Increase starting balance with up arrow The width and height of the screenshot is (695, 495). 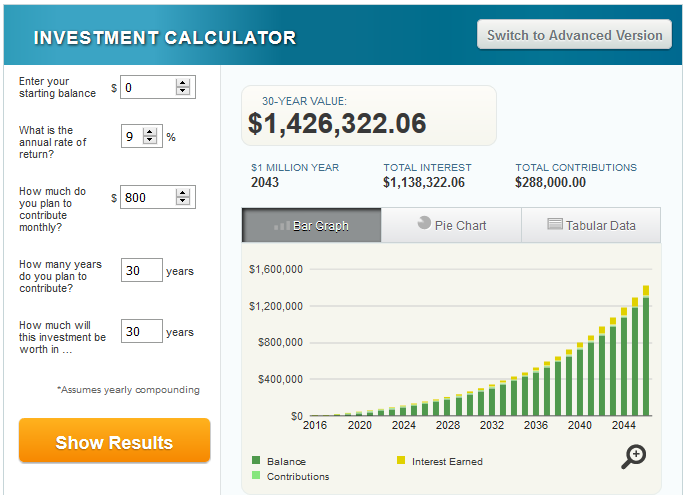(x=182, y=83)
